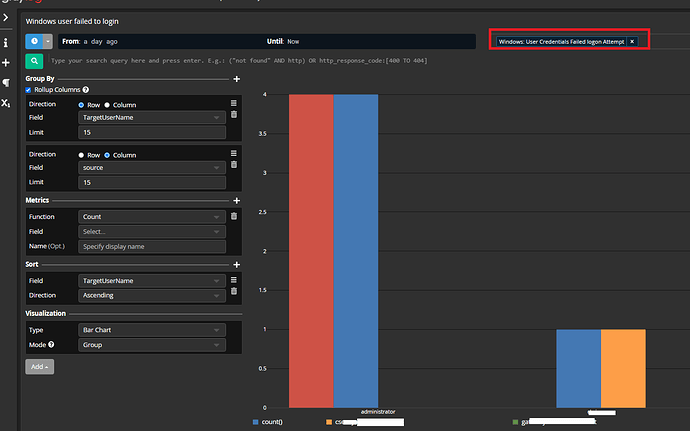Open the TargetUserName group field dropdown
The image size is (690, 431).
[152, 118]
